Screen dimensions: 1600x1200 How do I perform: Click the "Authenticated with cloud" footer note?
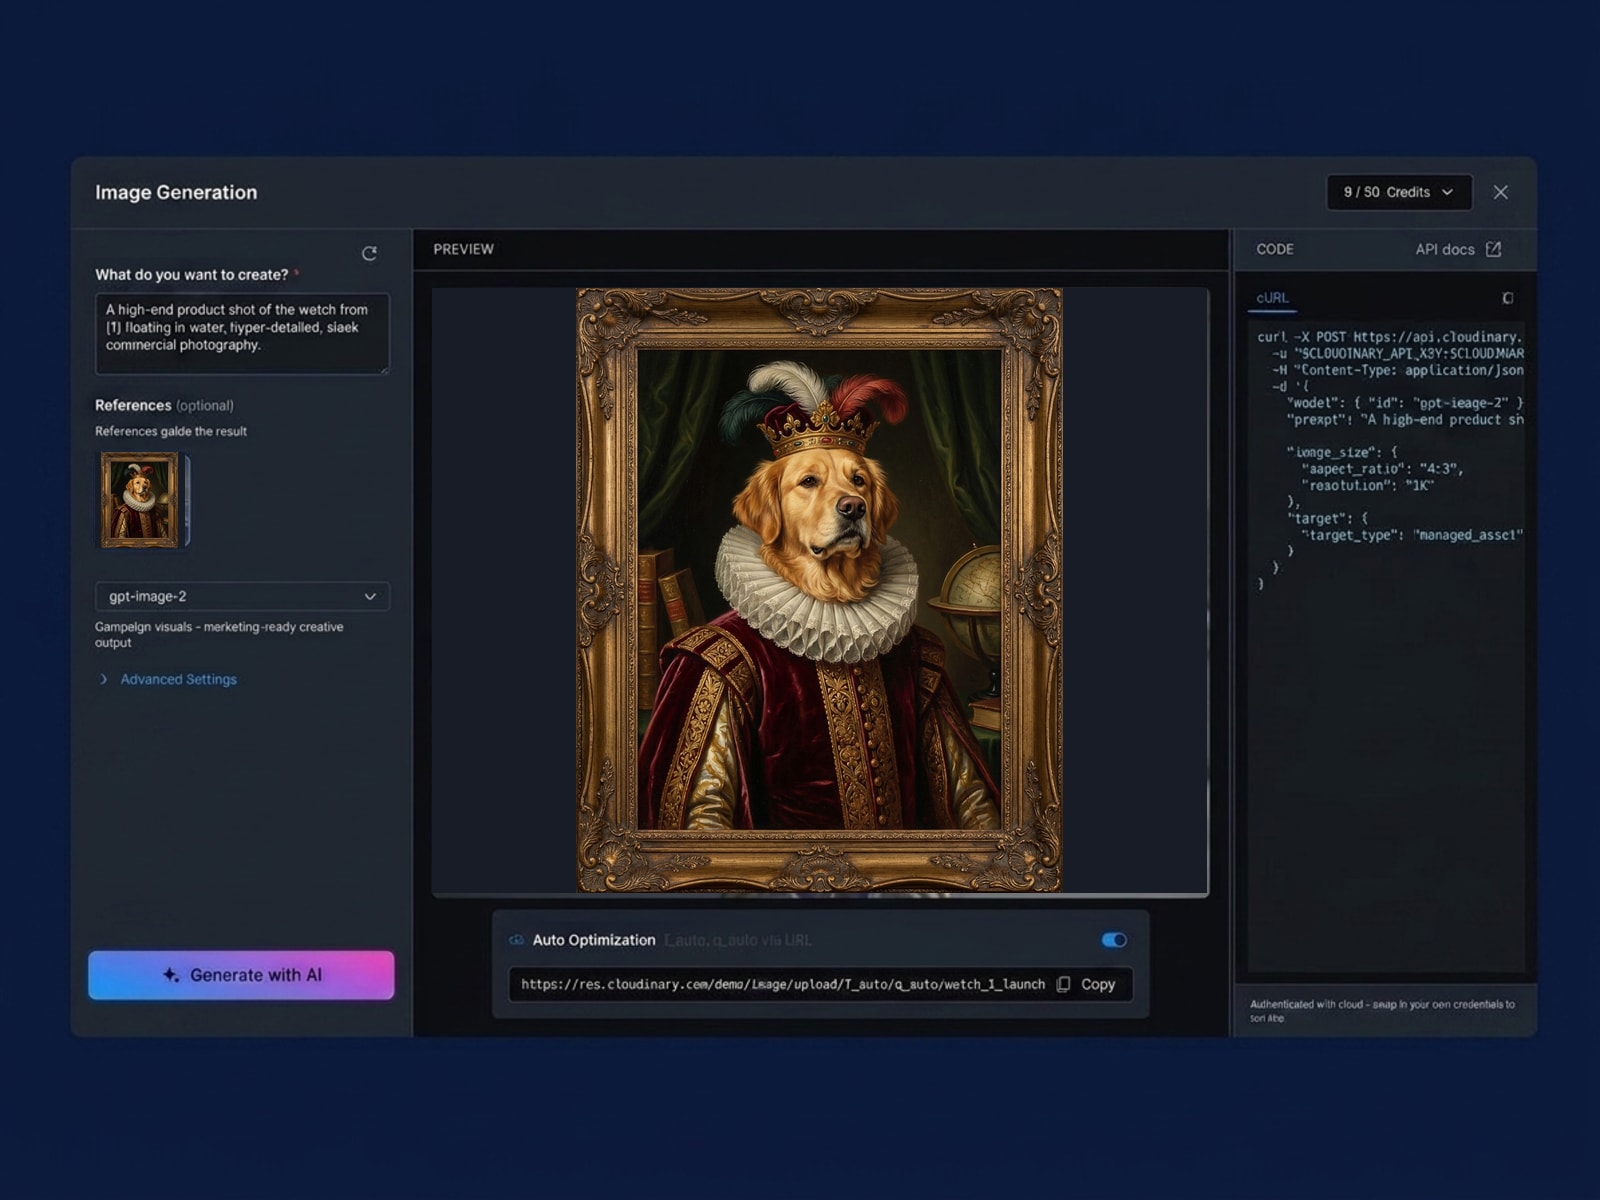coord(1382,1011)
